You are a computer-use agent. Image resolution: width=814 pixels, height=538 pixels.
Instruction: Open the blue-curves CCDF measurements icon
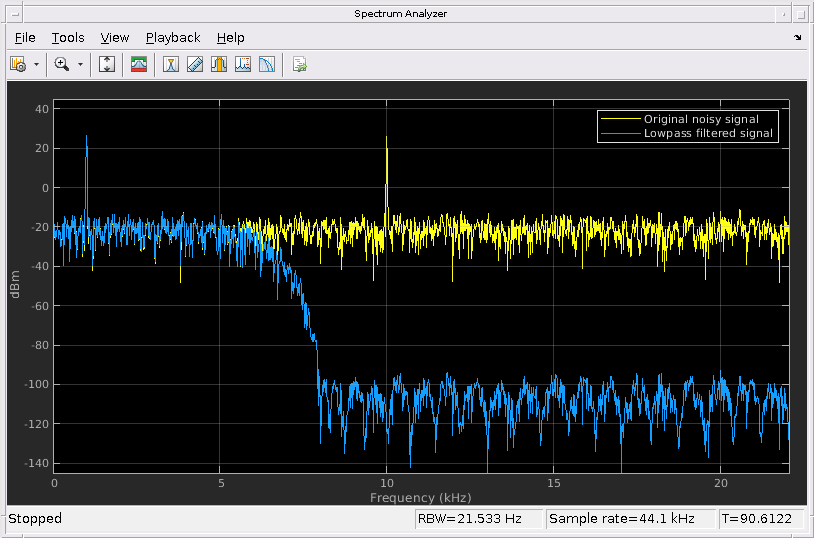tap(267, 64)
